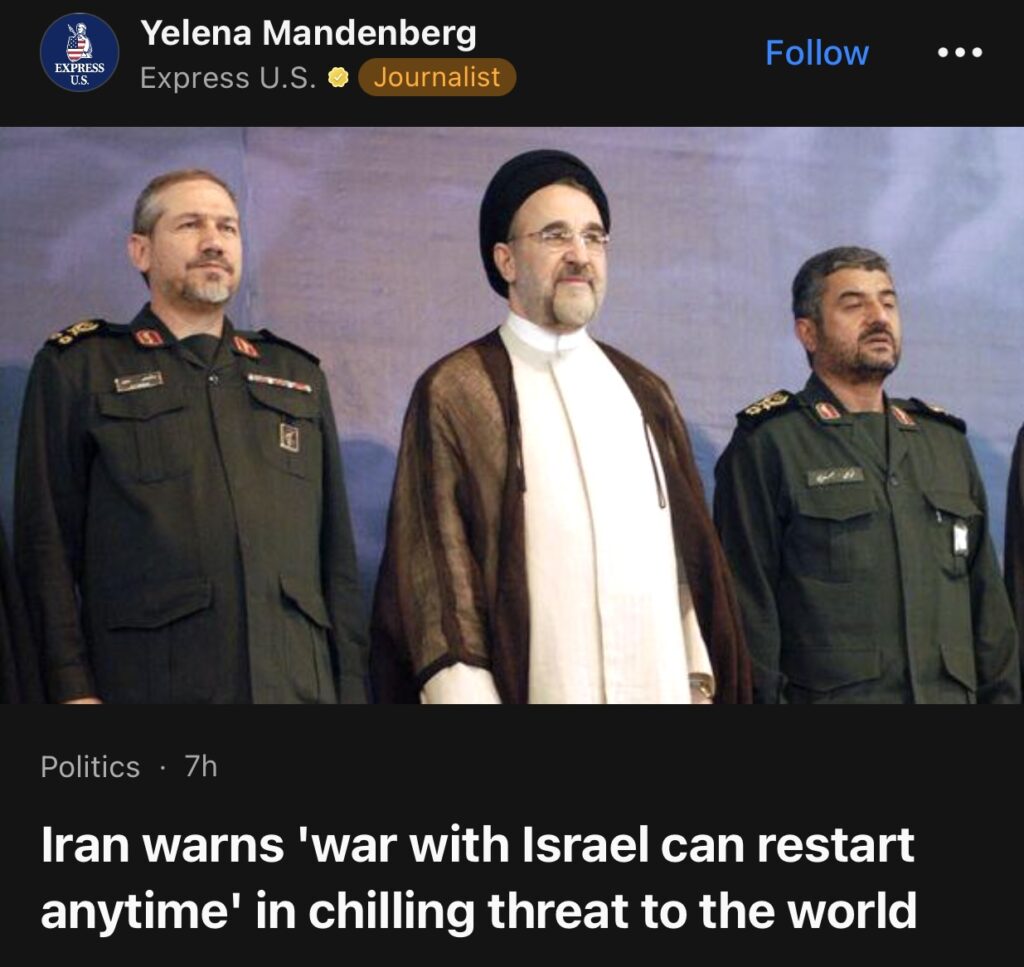
Task: Click the 7h timestamp
Action: (200, 767)
